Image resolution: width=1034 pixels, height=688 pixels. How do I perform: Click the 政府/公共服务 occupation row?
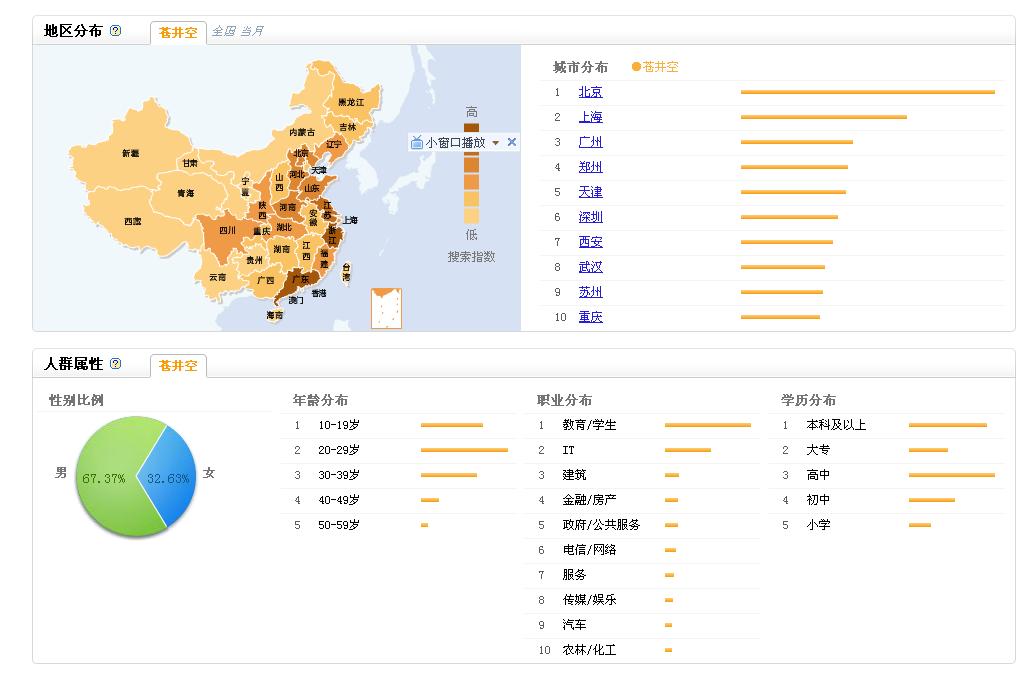(x=643, y=525)
